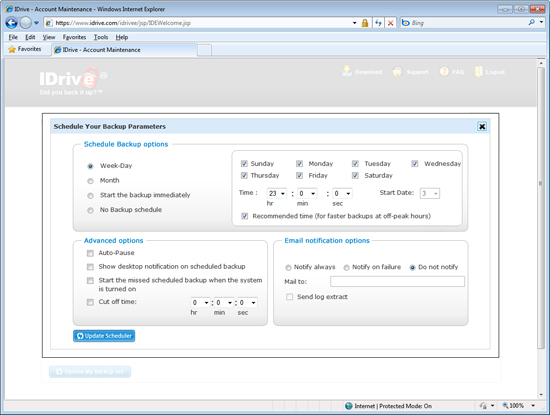Screen dimensions: 550x415
Task: Enable the Auto-Pause checkbox
Action: pos(90,253)
